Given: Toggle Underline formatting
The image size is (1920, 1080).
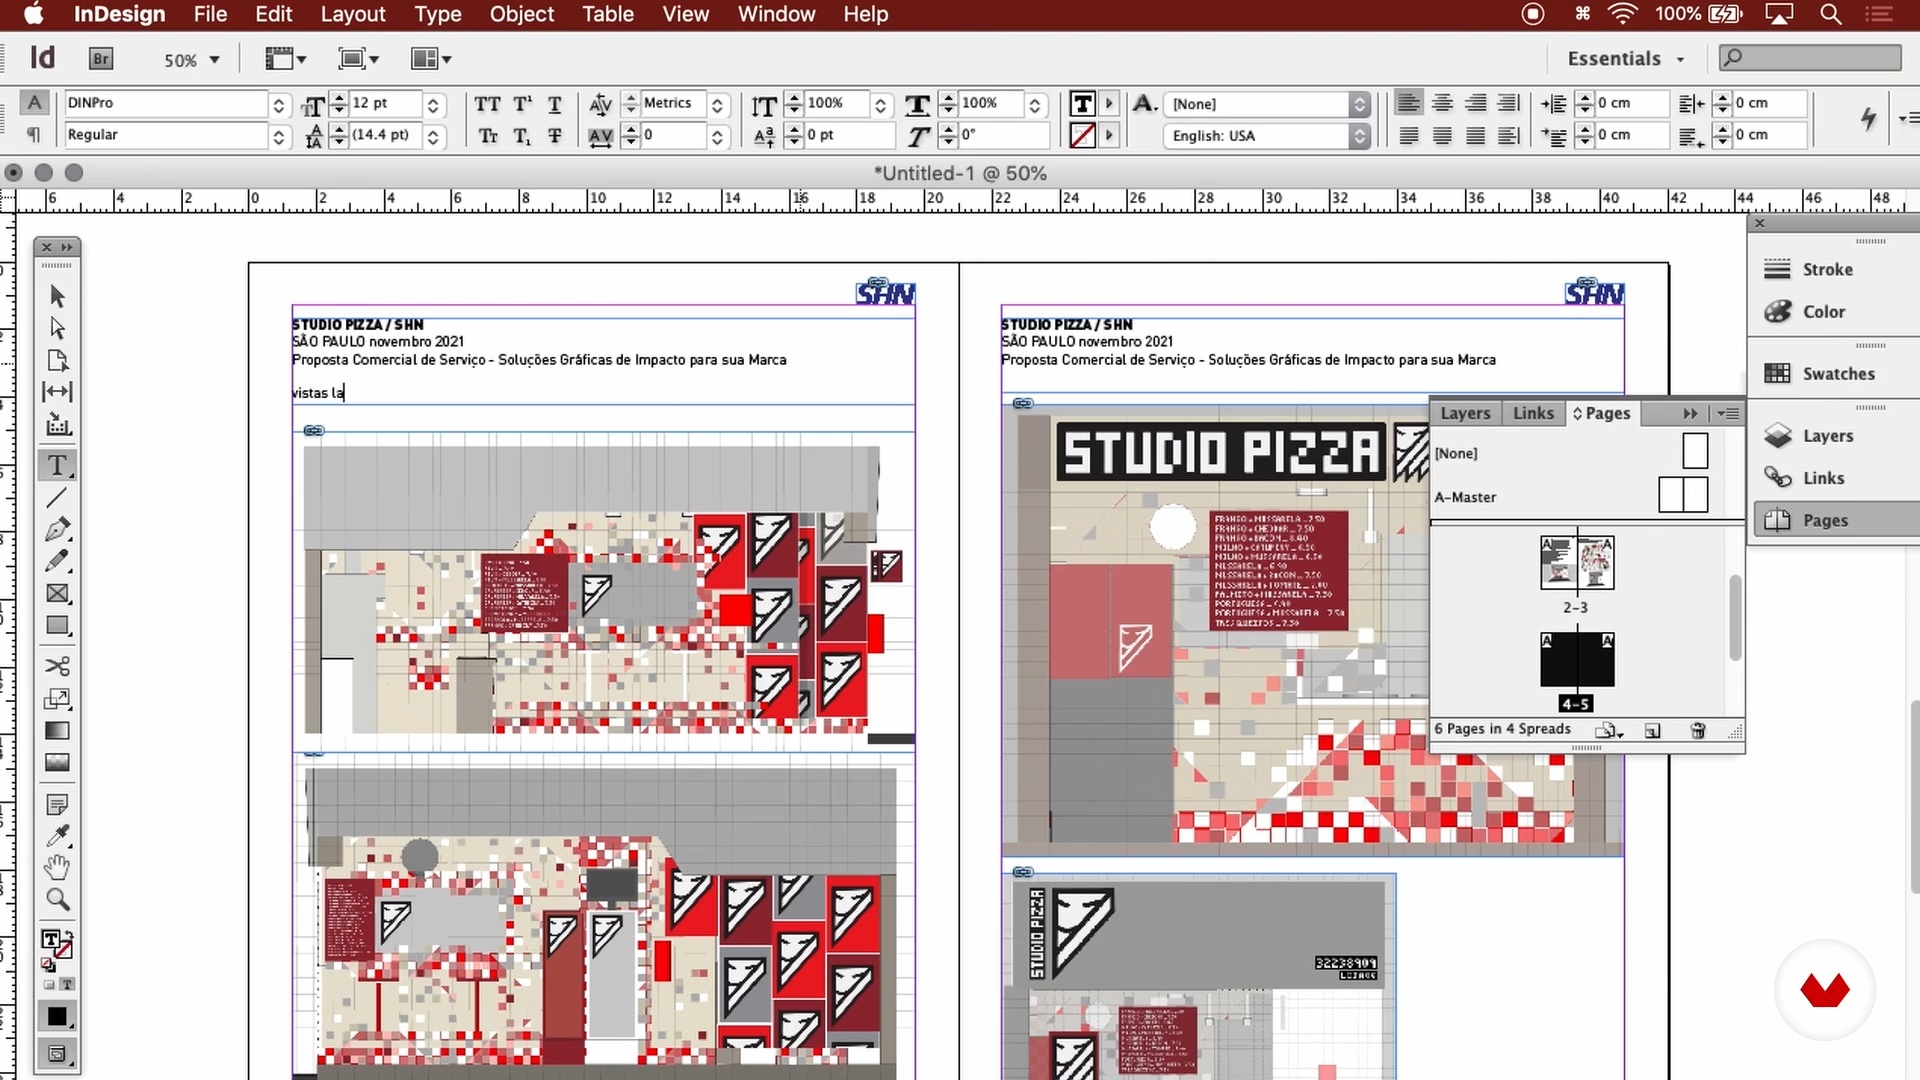Looking at the screenshot, I should click(555, 104).
